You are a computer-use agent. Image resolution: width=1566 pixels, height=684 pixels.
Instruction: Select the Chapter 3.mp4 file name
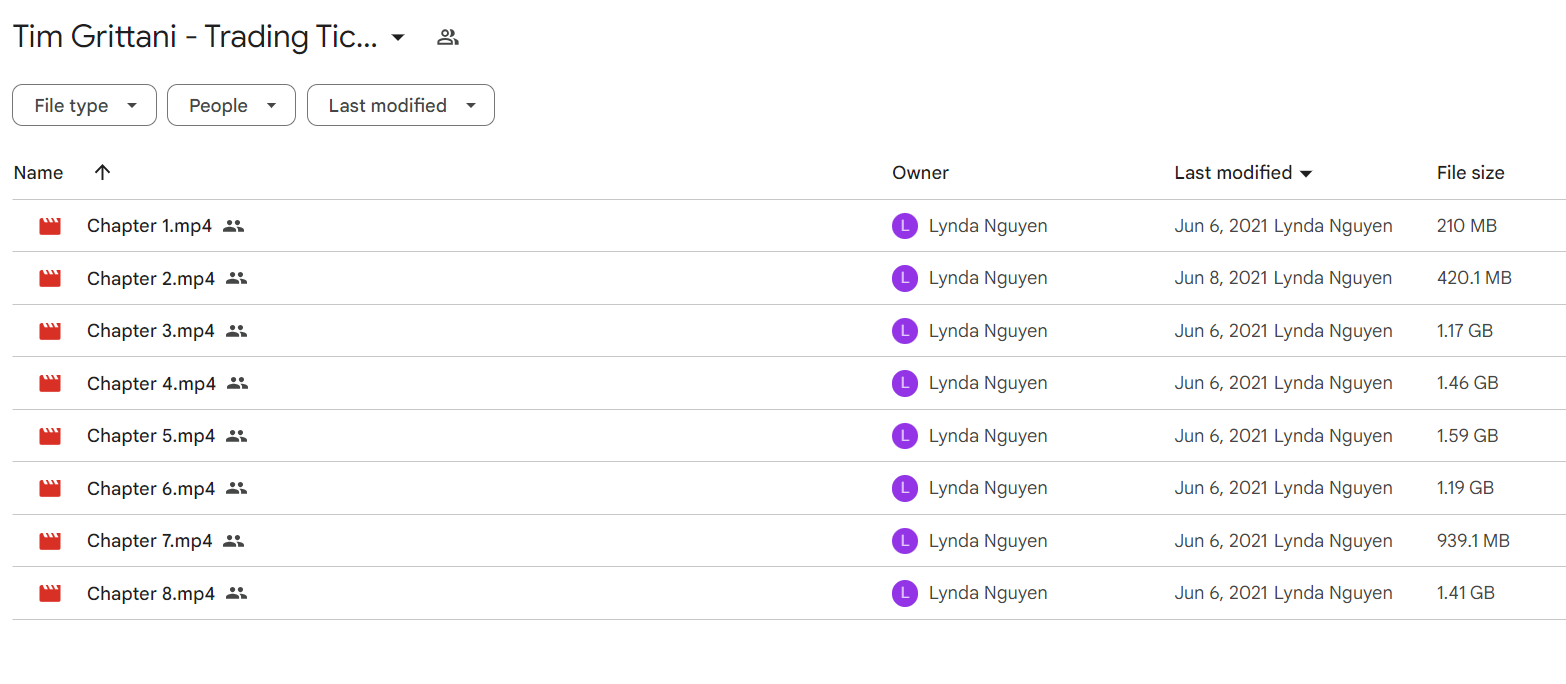coord(151,331)
